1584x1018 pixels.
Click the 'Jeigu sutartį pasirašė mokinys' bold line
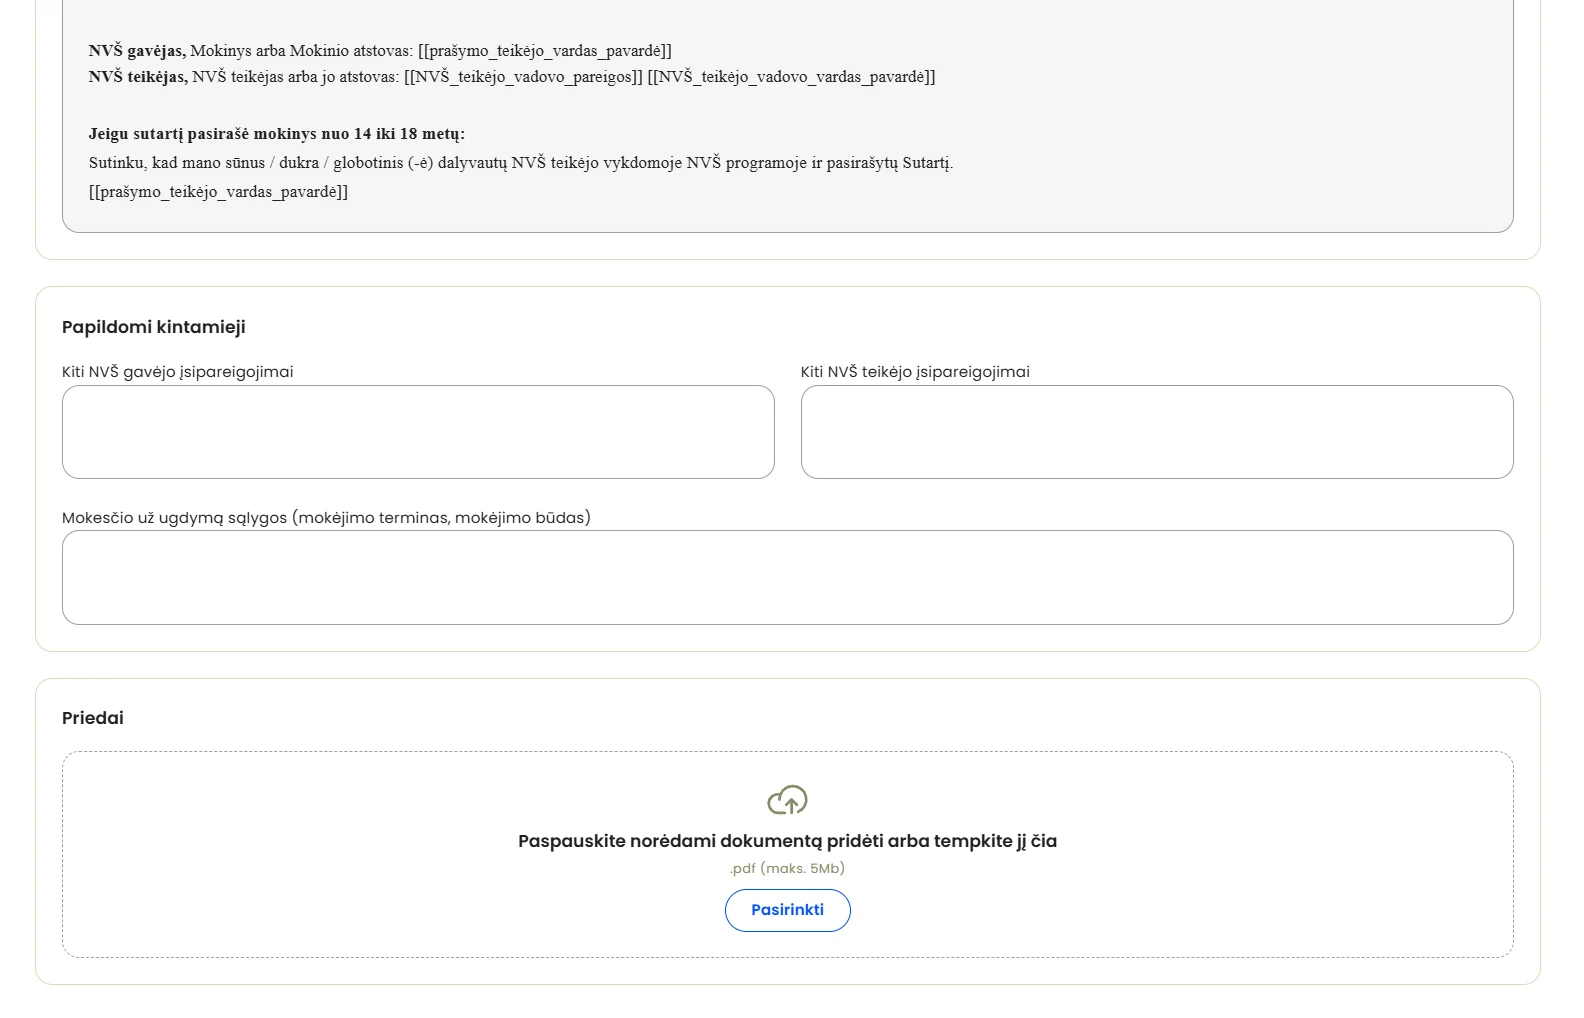[277, 134]
